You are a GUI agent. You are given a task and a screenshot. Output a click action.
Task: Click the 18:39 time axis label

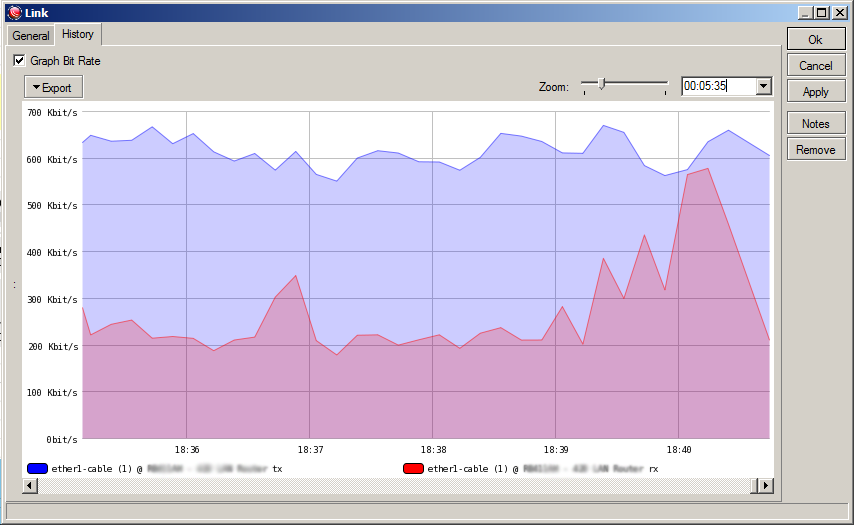click(556, 450)
